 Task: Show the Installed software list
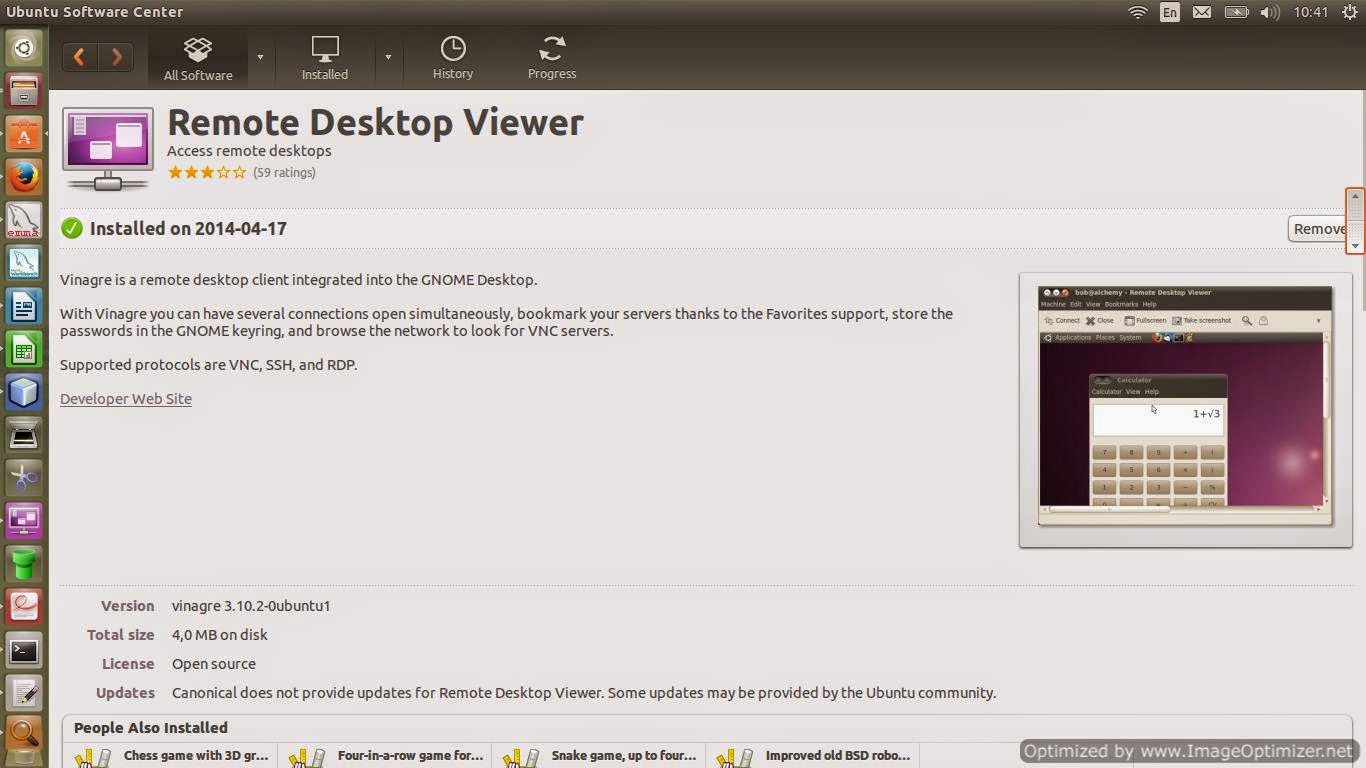325,58
